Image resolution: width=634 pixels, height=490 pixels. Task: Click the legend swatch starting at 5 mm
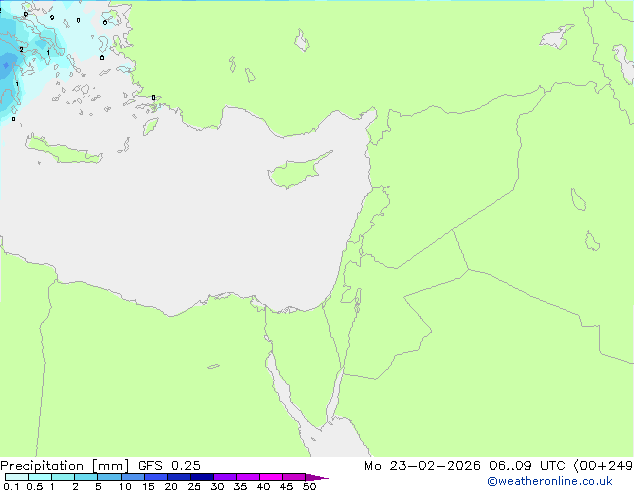(109, 477)
